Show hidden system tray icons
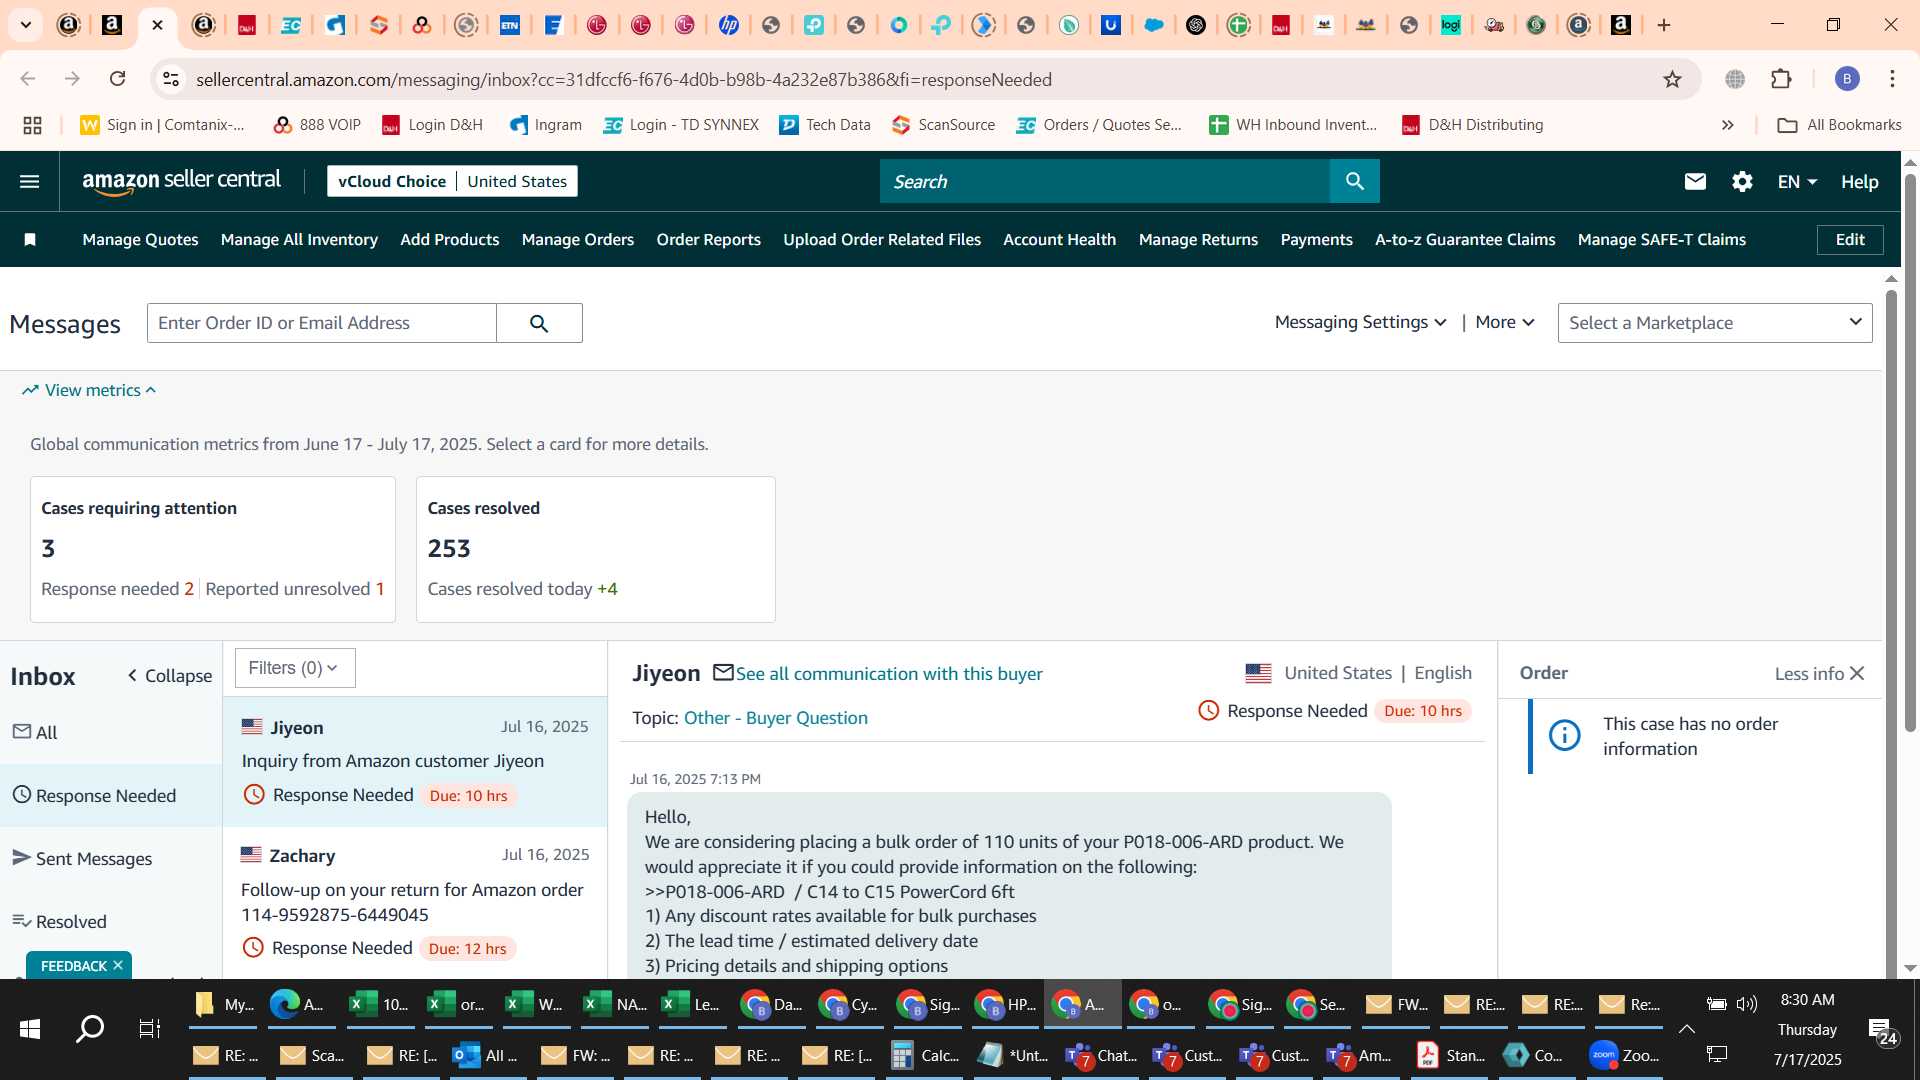This screenshot has width=1920, height=1080. point(1686,1029)
